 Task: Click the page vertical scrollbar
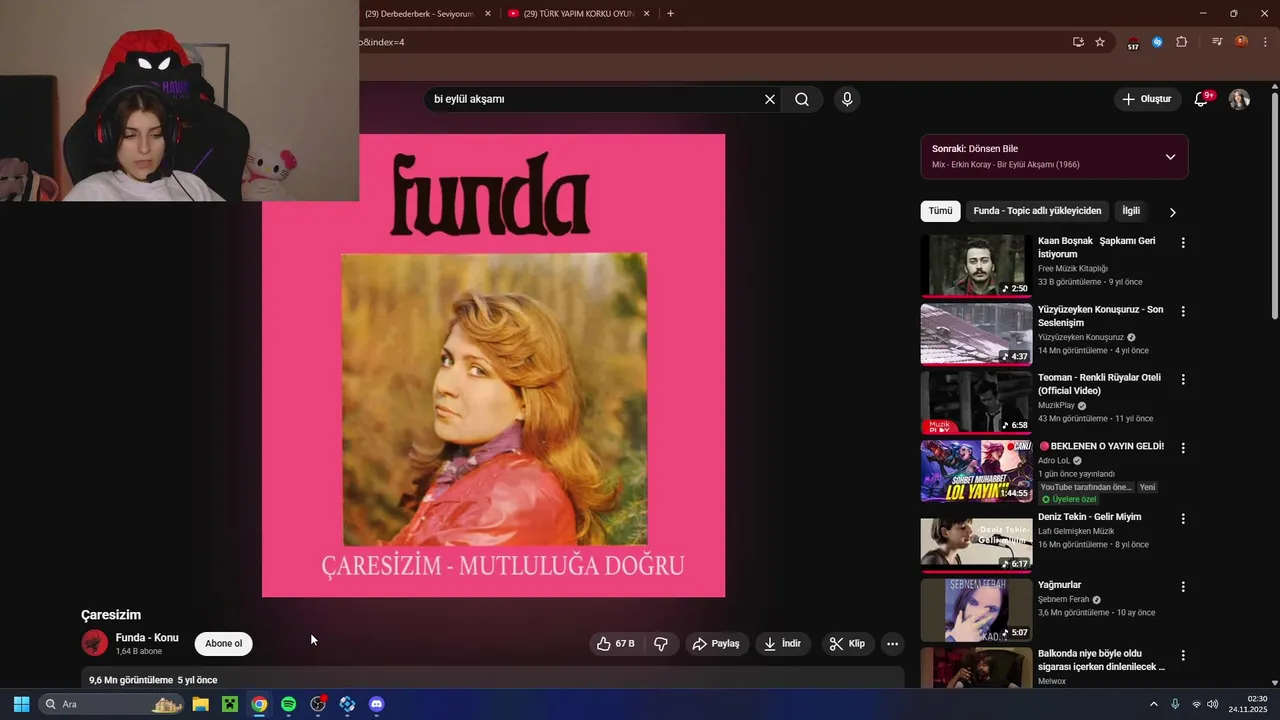point(1274,205)
